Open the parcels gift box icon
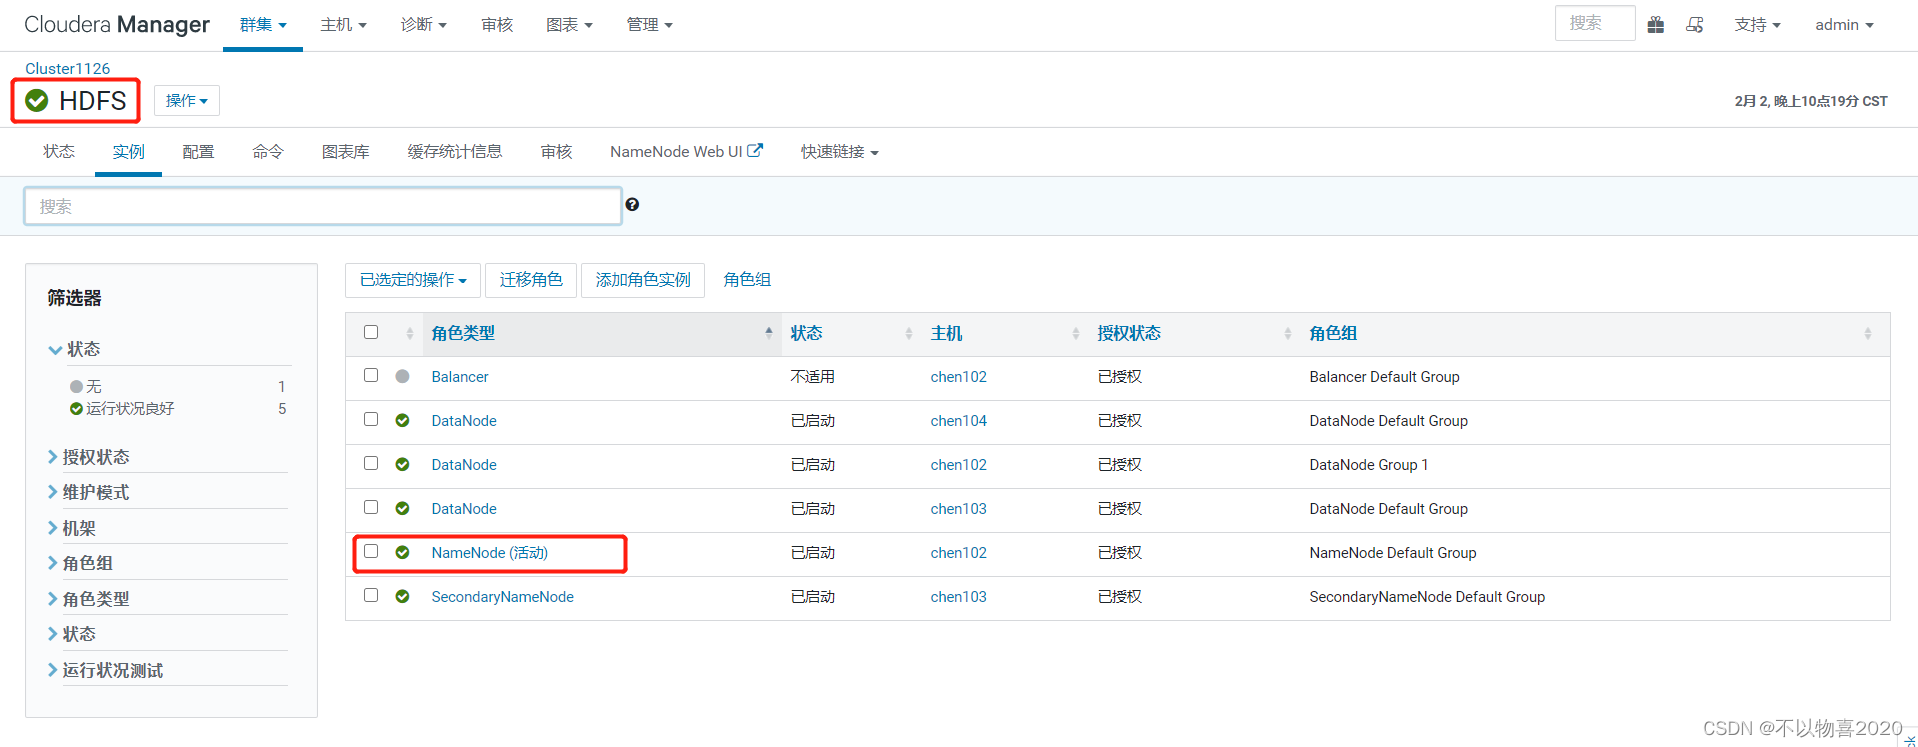This screenshot has width=1918, height=747. (1656, 25)
